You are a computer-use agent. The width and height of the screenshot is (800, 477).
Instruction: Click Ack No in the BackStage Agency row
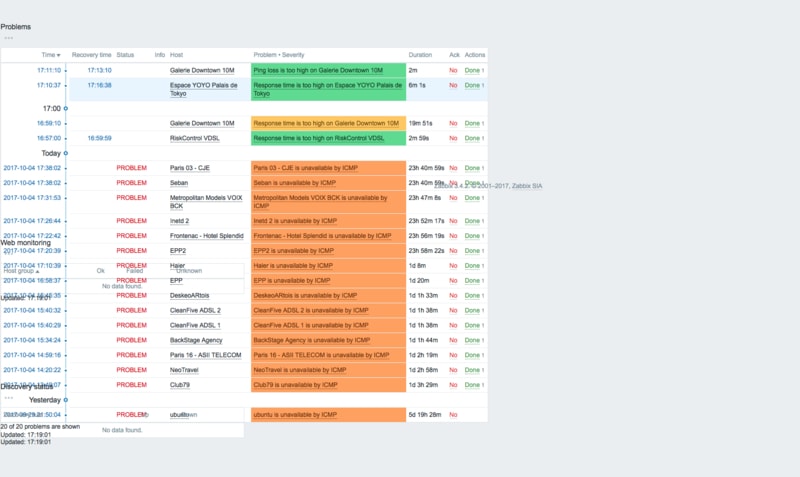(x=453, y=340)
